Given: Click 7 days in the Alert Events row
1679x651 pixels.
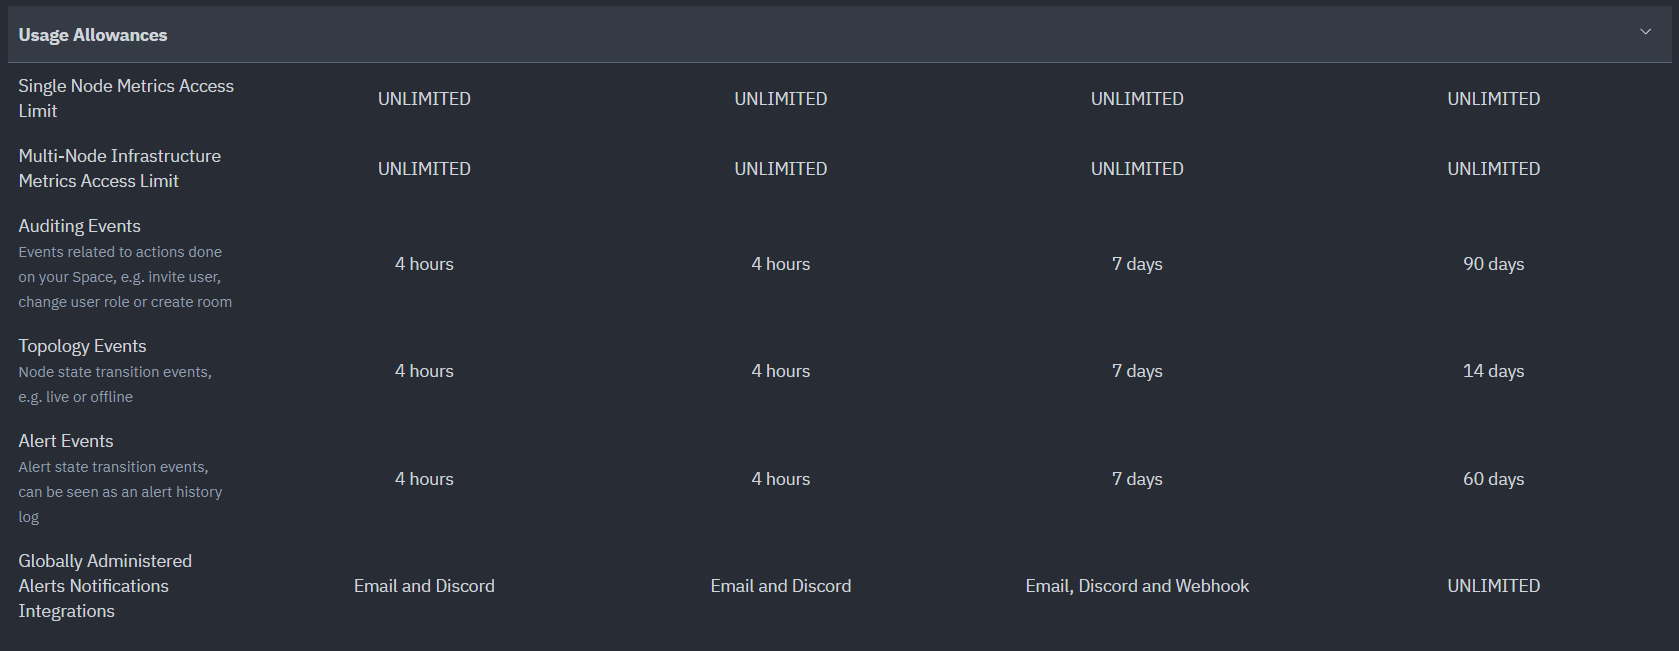Looking at the screenshot, I should [x=1137, y=479].
